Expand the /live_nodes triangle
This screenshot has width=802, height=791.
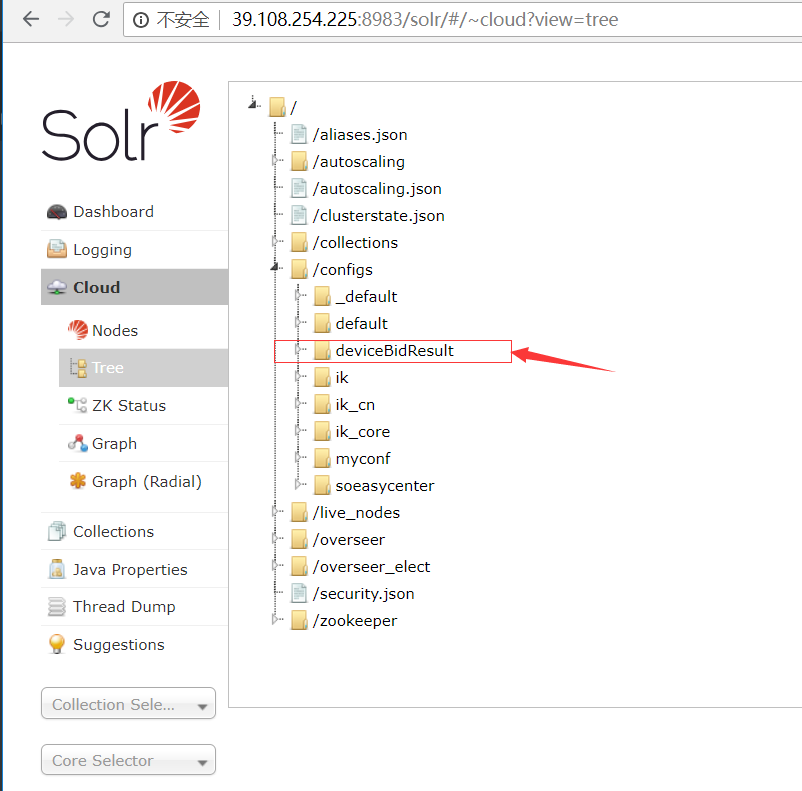coord(276,512)
